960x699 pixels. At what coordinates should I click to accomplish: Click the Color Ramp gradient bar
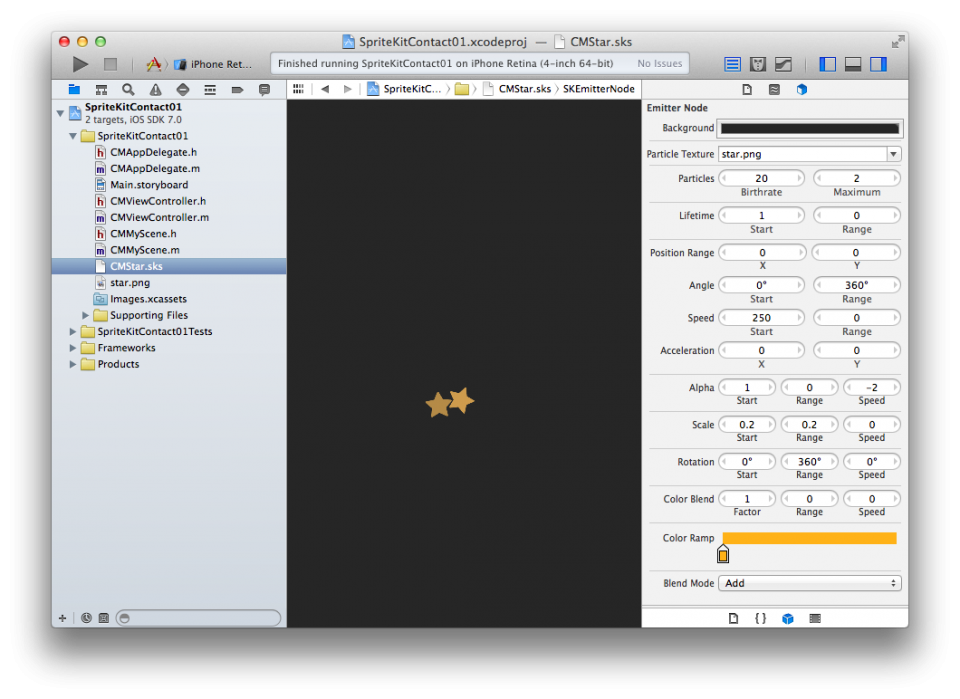coord(810,537)
